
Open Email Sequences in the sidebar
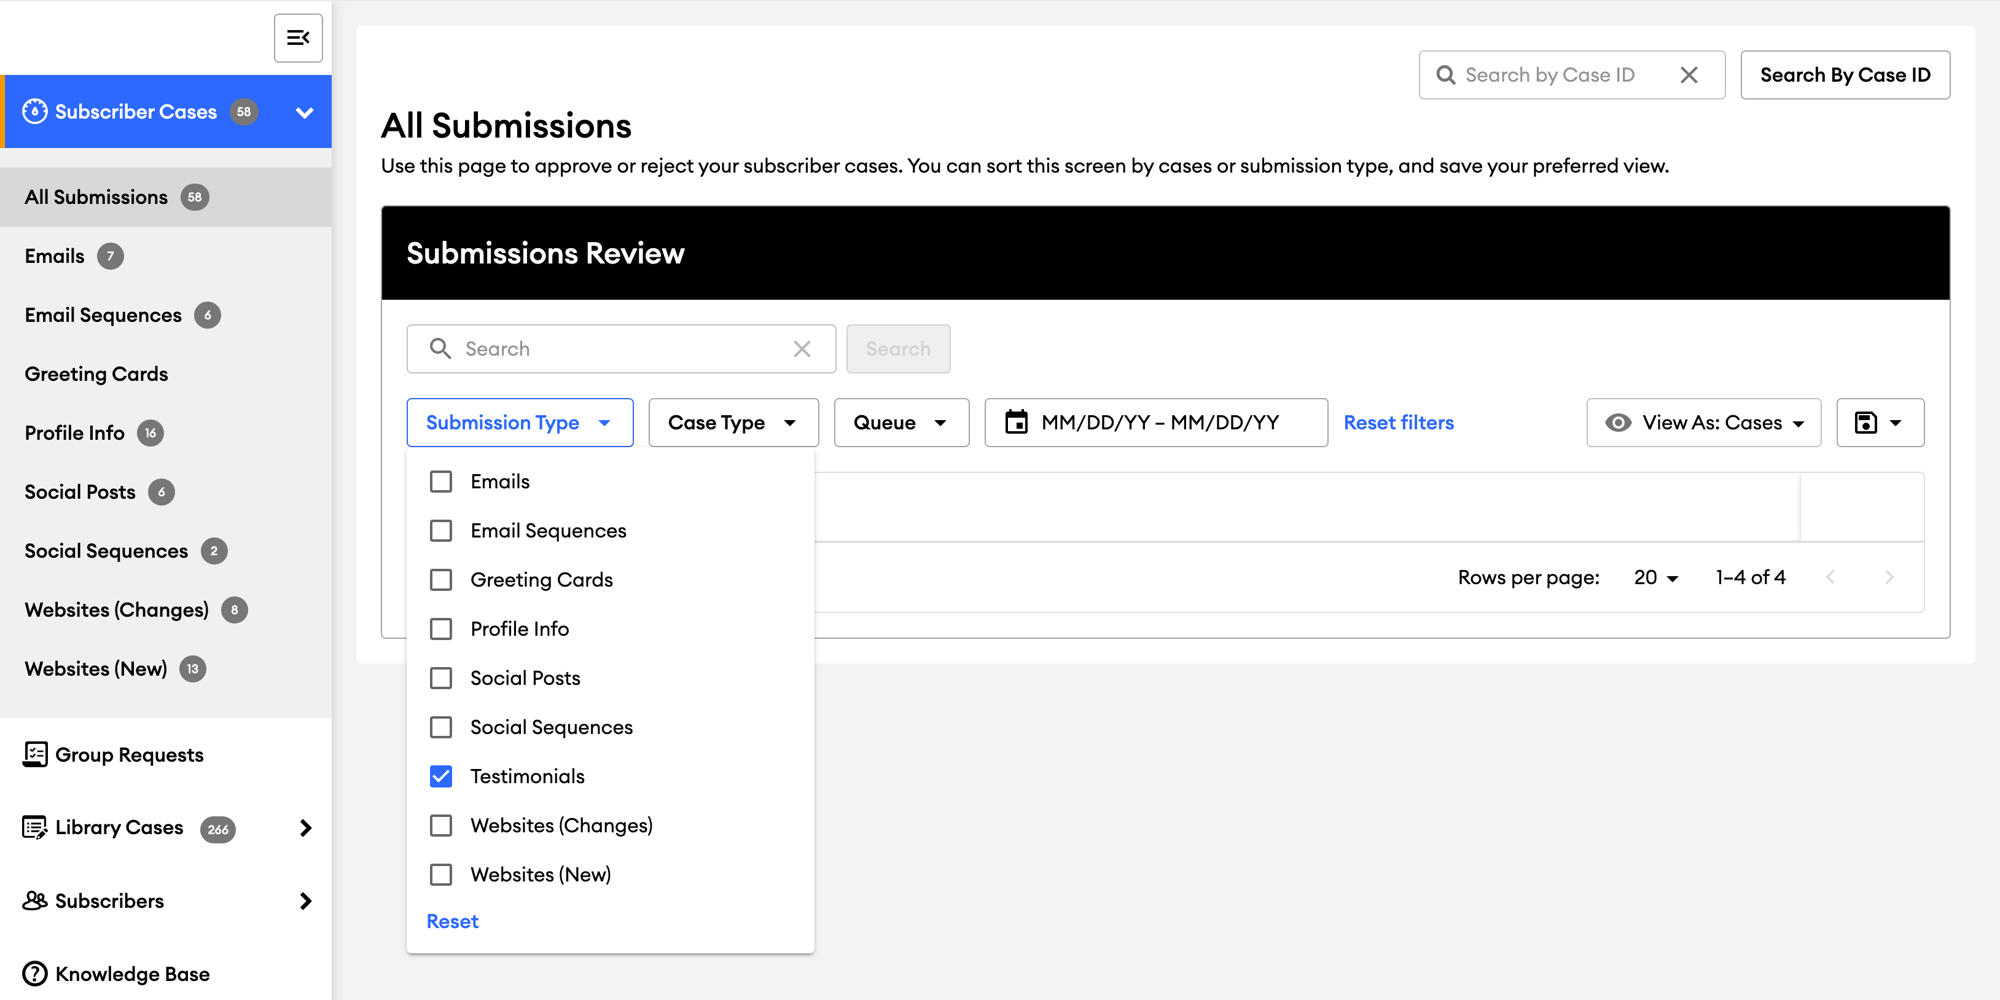(x=166, y=315)
